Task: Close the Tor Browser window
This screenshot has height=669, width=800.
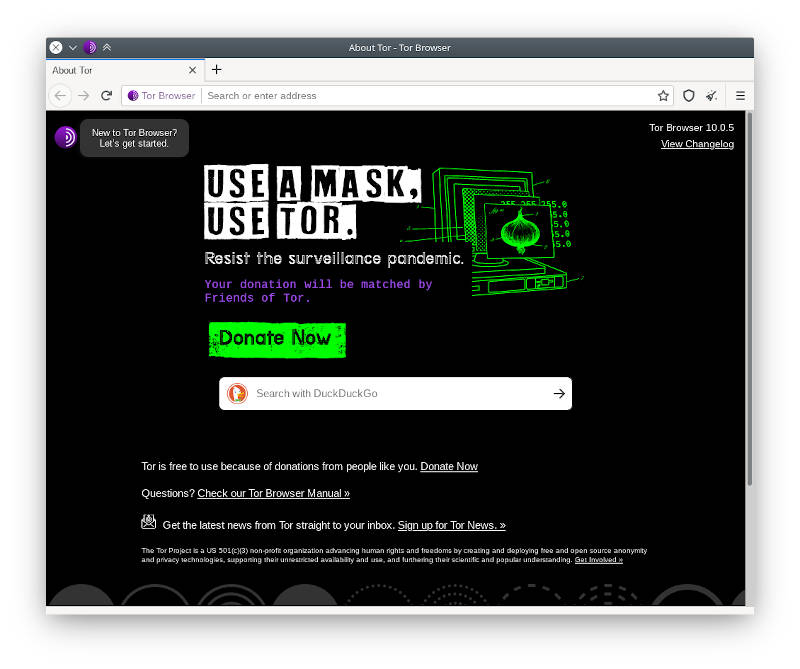Action: 56,47
